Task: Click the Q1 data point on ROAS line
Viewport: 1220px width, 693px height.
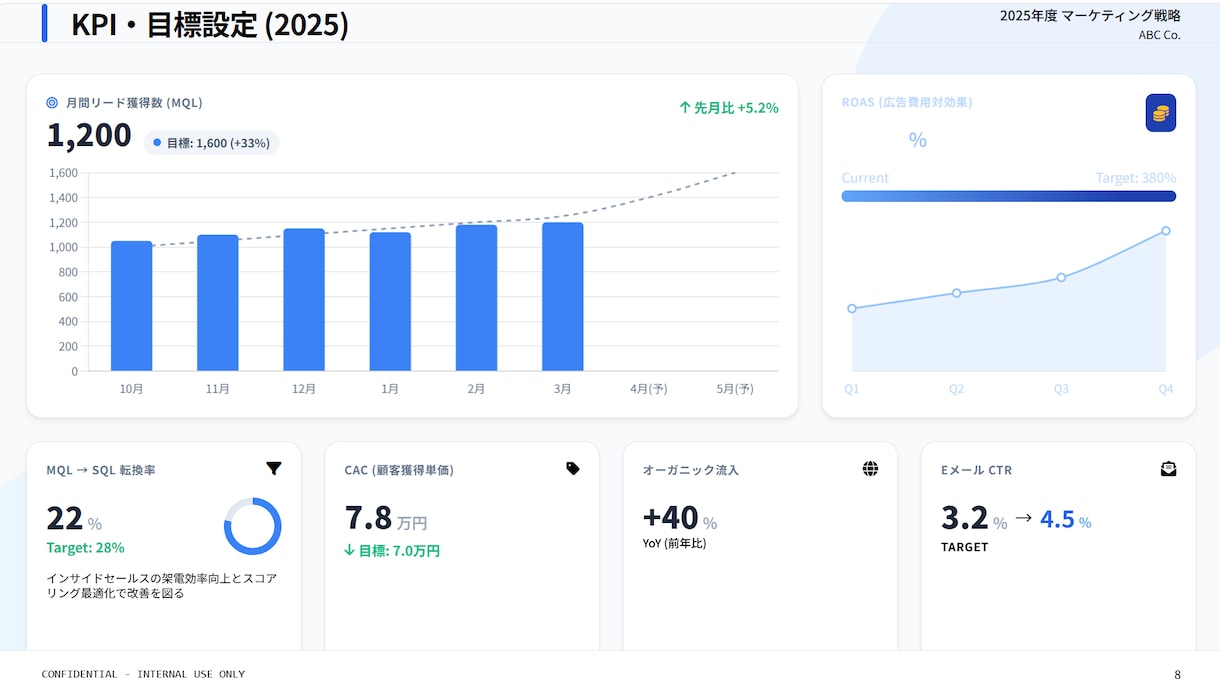Action: pos(852,308)
